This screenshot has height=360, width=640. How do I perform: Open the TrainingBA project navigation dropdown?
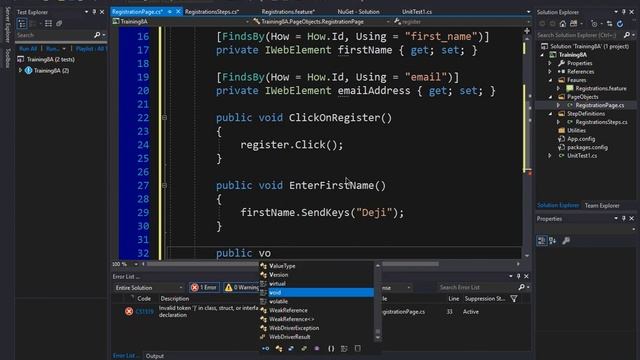click(x=247, y=22)
